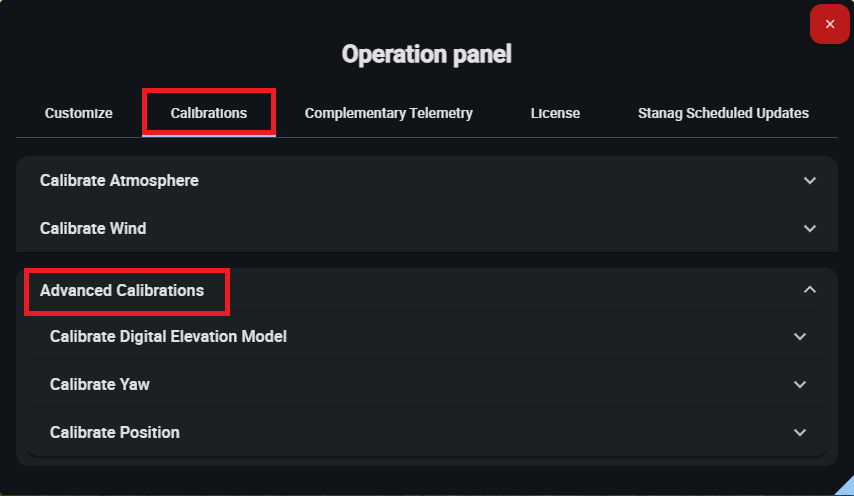The width and height of the screenshot is (854, 496).
Task: Click the Calibrate Wind chevron arrow
Action: (810, 229)
